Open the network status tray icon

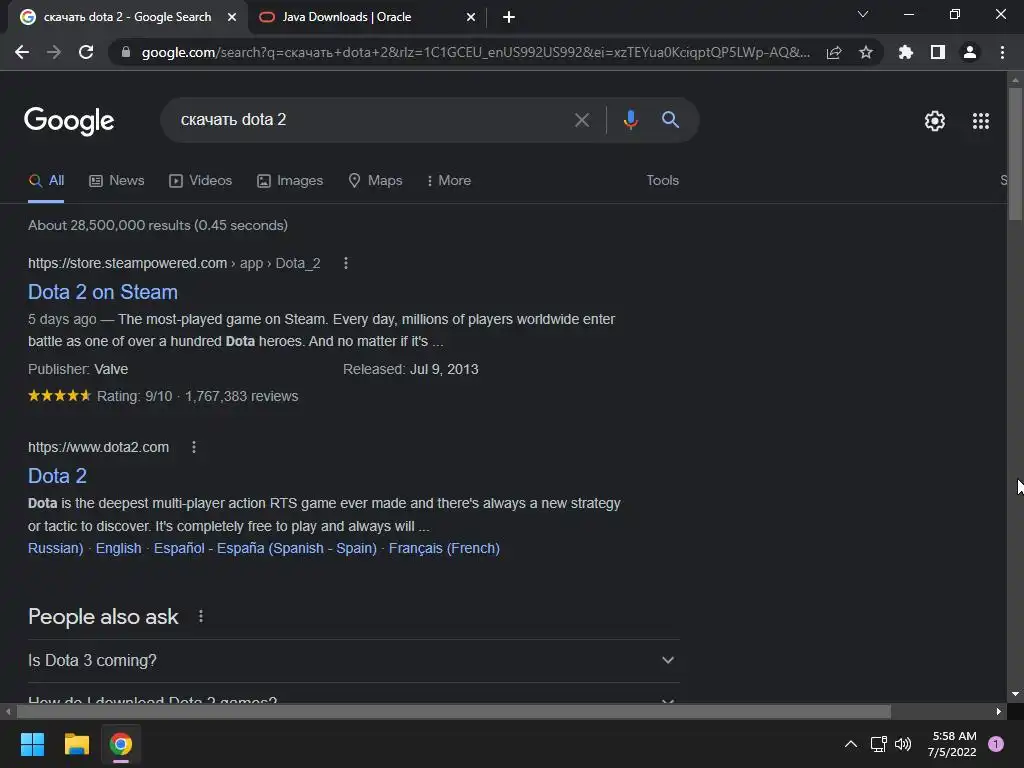(x=878, y=744)
